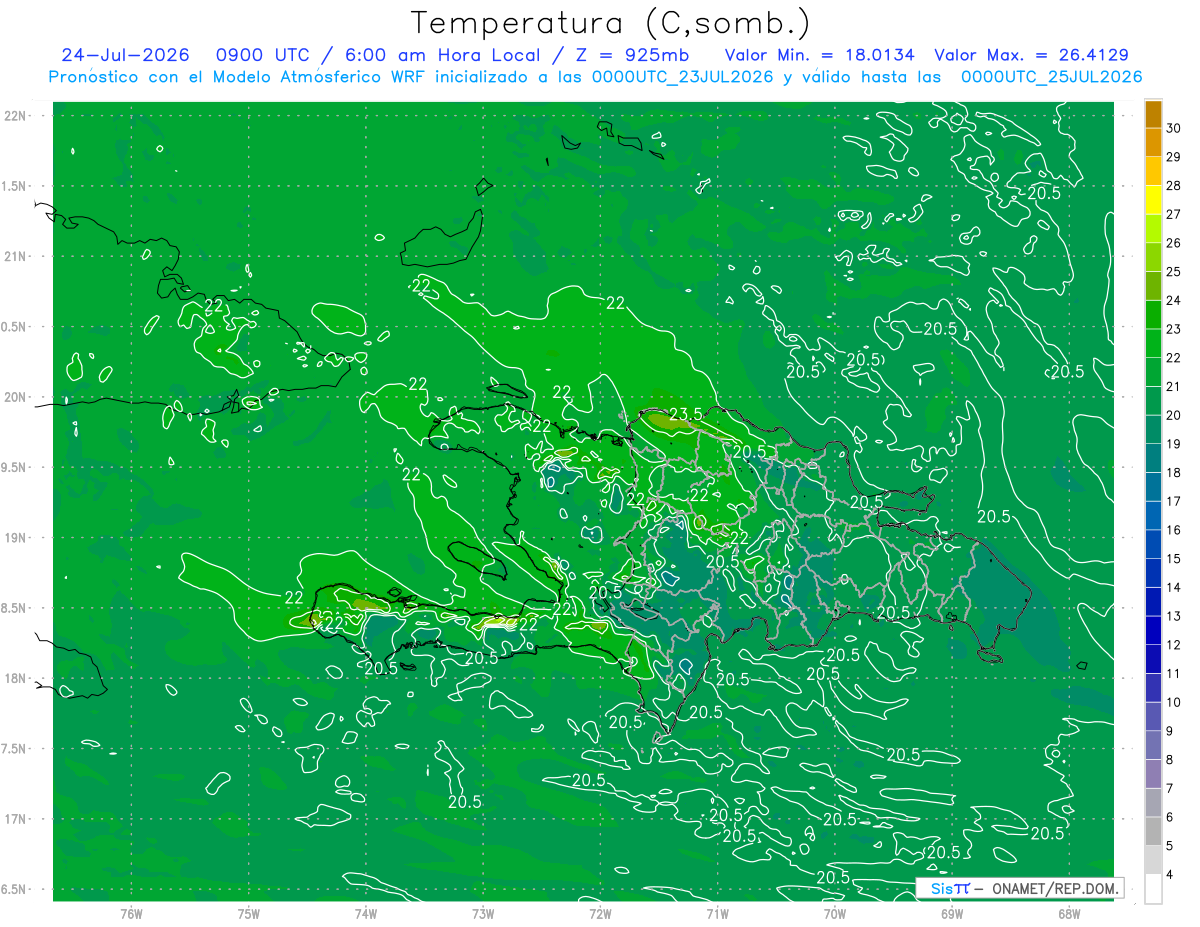1200x927 pixels.
Task: Click the '21N' latitude axis label
Action: (17, 256)
